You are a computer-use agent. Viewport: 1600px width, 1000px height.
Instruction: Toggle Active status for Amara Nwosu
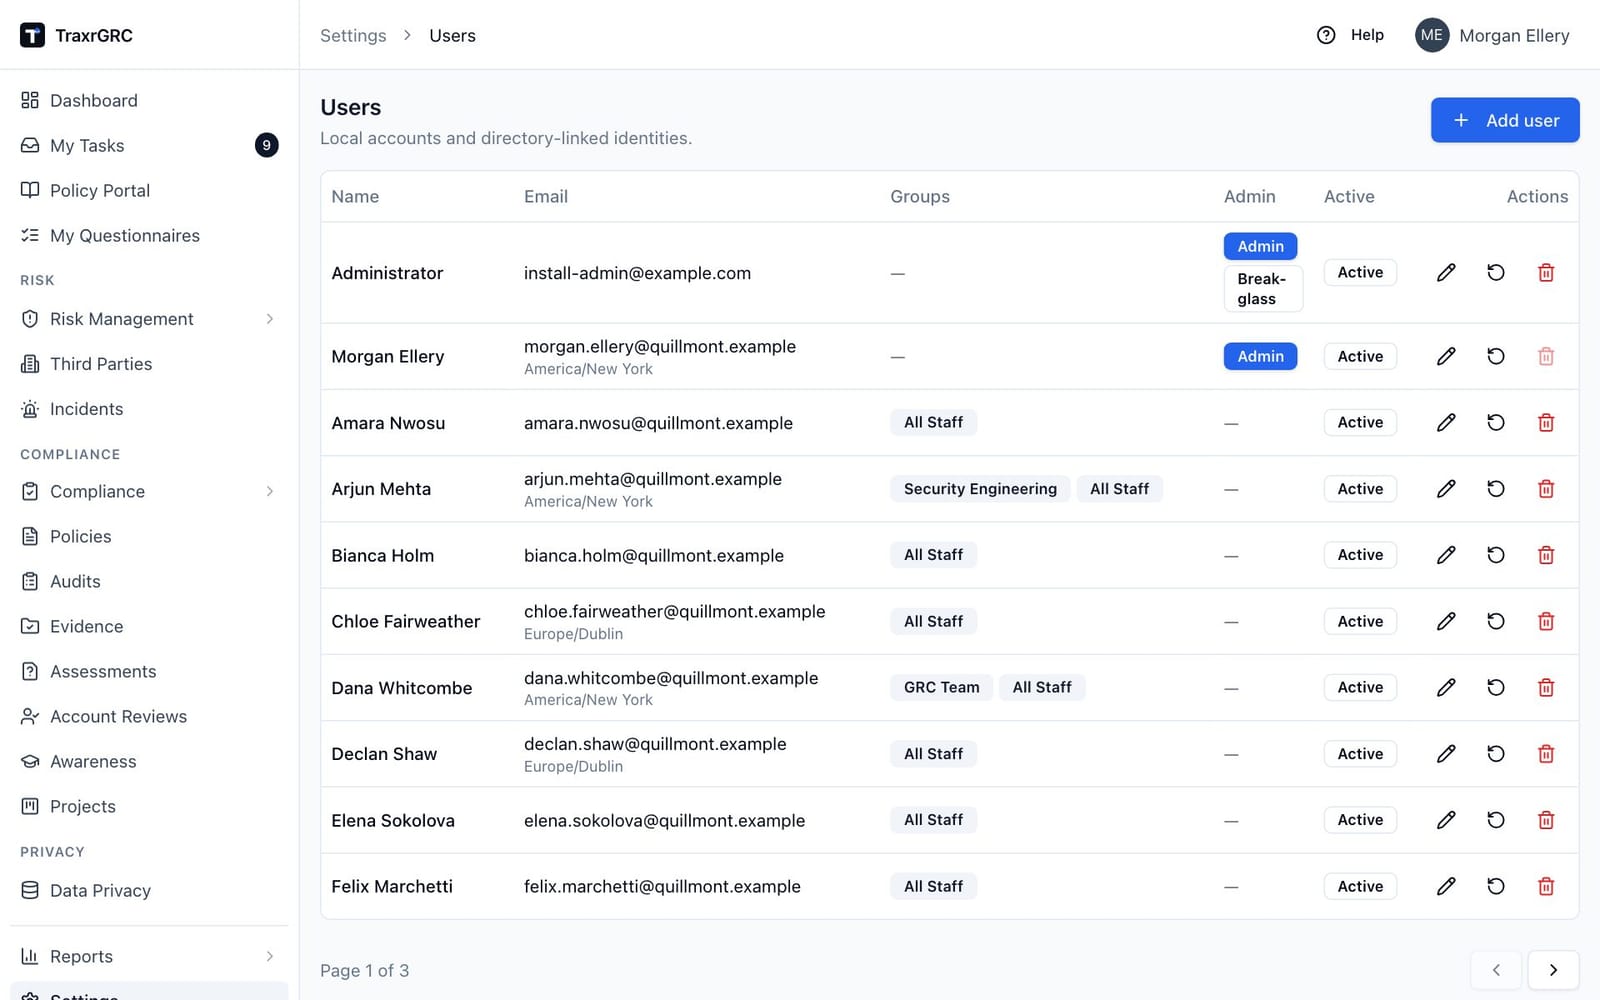point(1360,423)
